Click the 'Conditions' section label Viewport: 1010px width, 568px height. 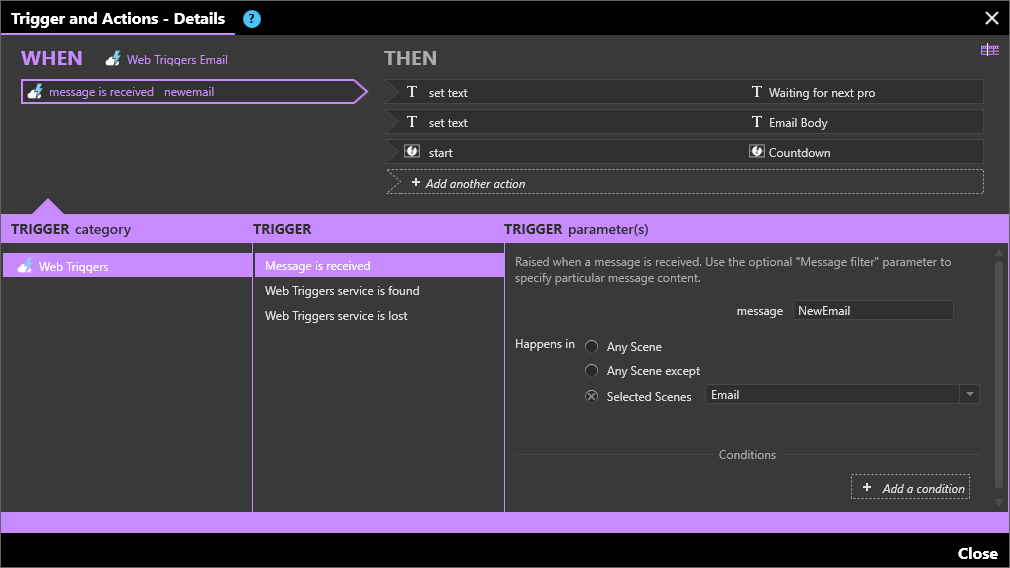coord(747,455)
